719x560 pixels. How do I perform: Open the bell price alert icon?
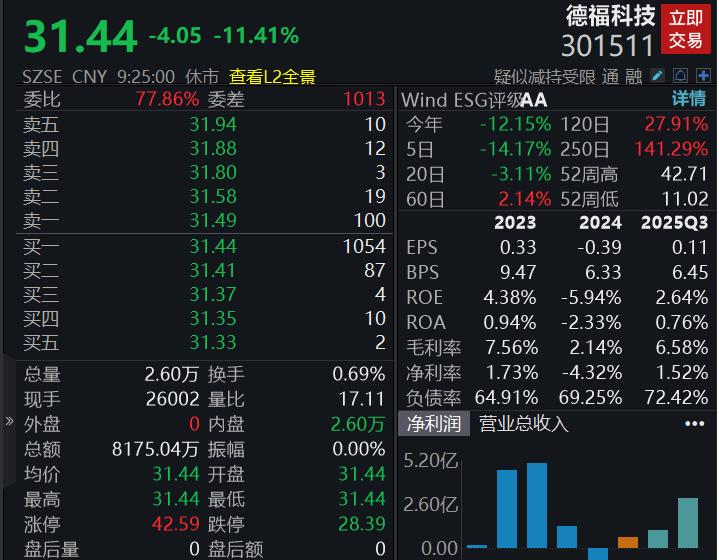click(x=680, y=75)
